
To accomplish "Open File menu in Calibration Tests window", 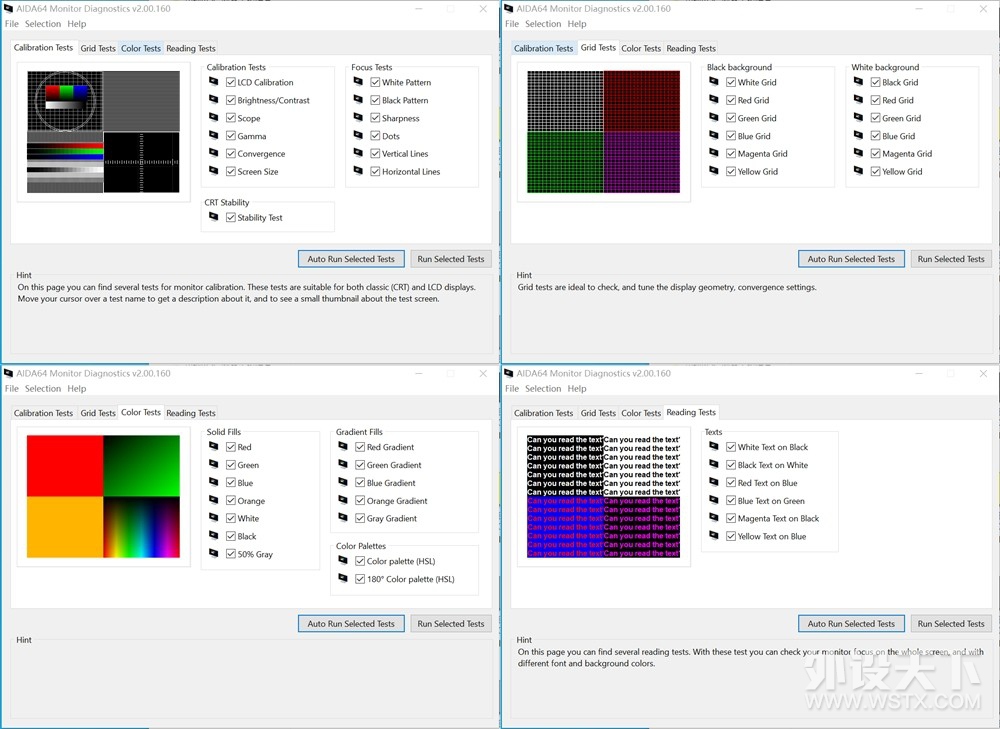I will pyautogui.click(x=11, y=24).
